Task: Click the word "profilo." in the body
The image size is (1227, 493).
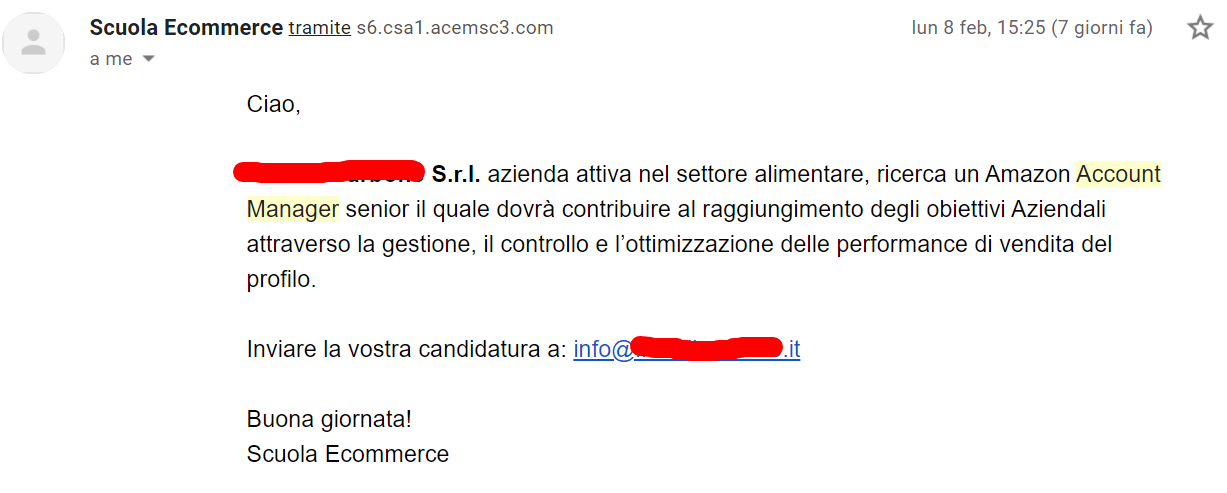Action: (x=281, y=280)
